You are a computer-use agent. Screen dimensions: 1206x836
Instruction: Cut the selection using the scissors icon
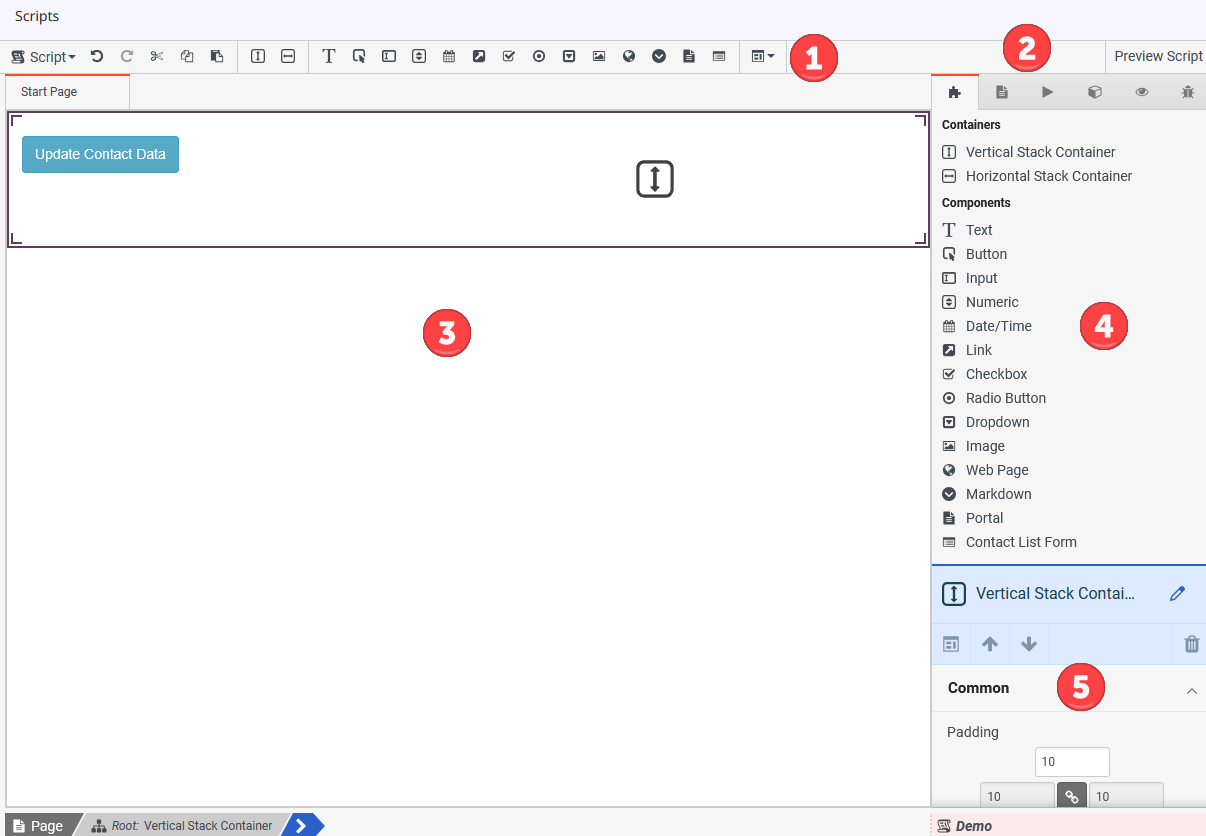pos(156,57)
